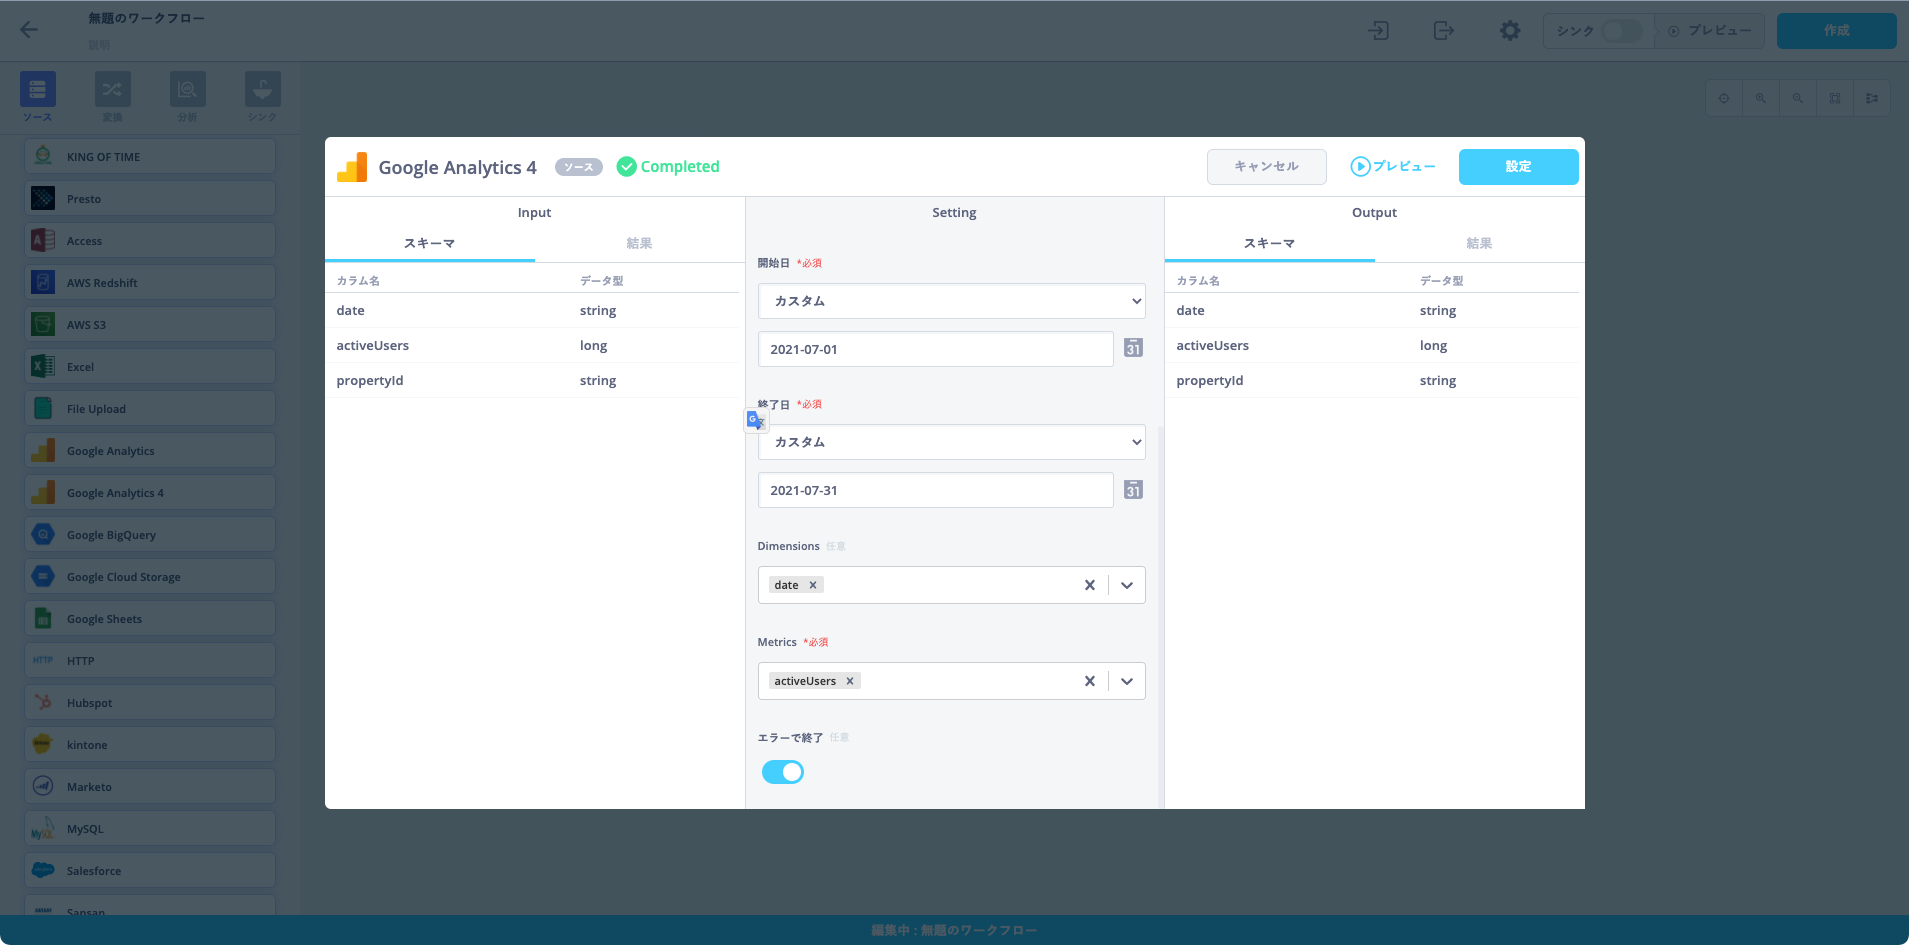Click the Completed status label
1909x945 pixels.
point(668,167)
